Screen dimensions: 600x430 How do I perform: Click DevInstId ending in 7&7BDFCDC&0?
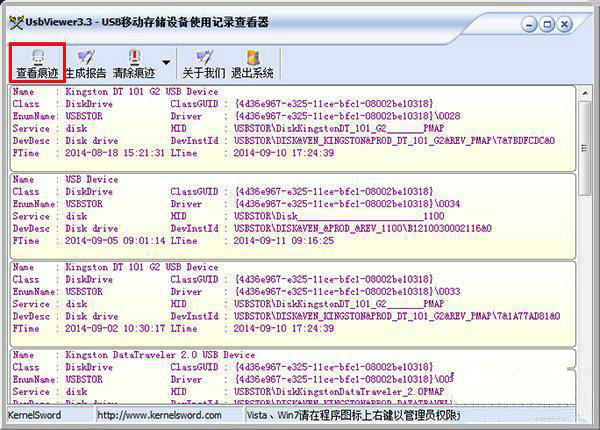(x=394, y=141)
